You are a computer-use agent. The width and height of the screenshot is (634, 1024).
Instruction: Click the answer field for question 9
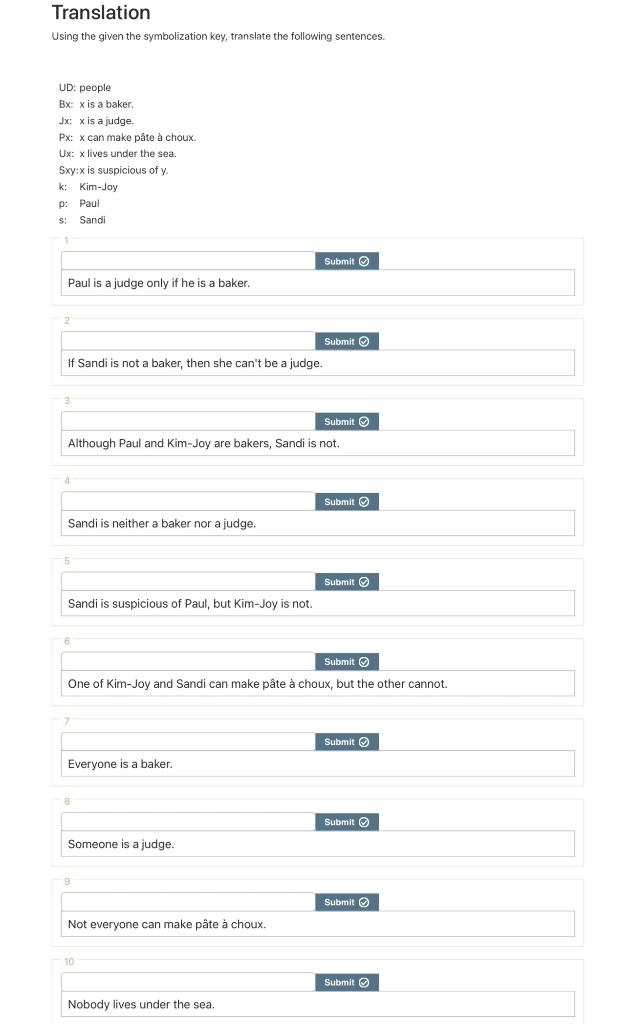coord(185,900)
